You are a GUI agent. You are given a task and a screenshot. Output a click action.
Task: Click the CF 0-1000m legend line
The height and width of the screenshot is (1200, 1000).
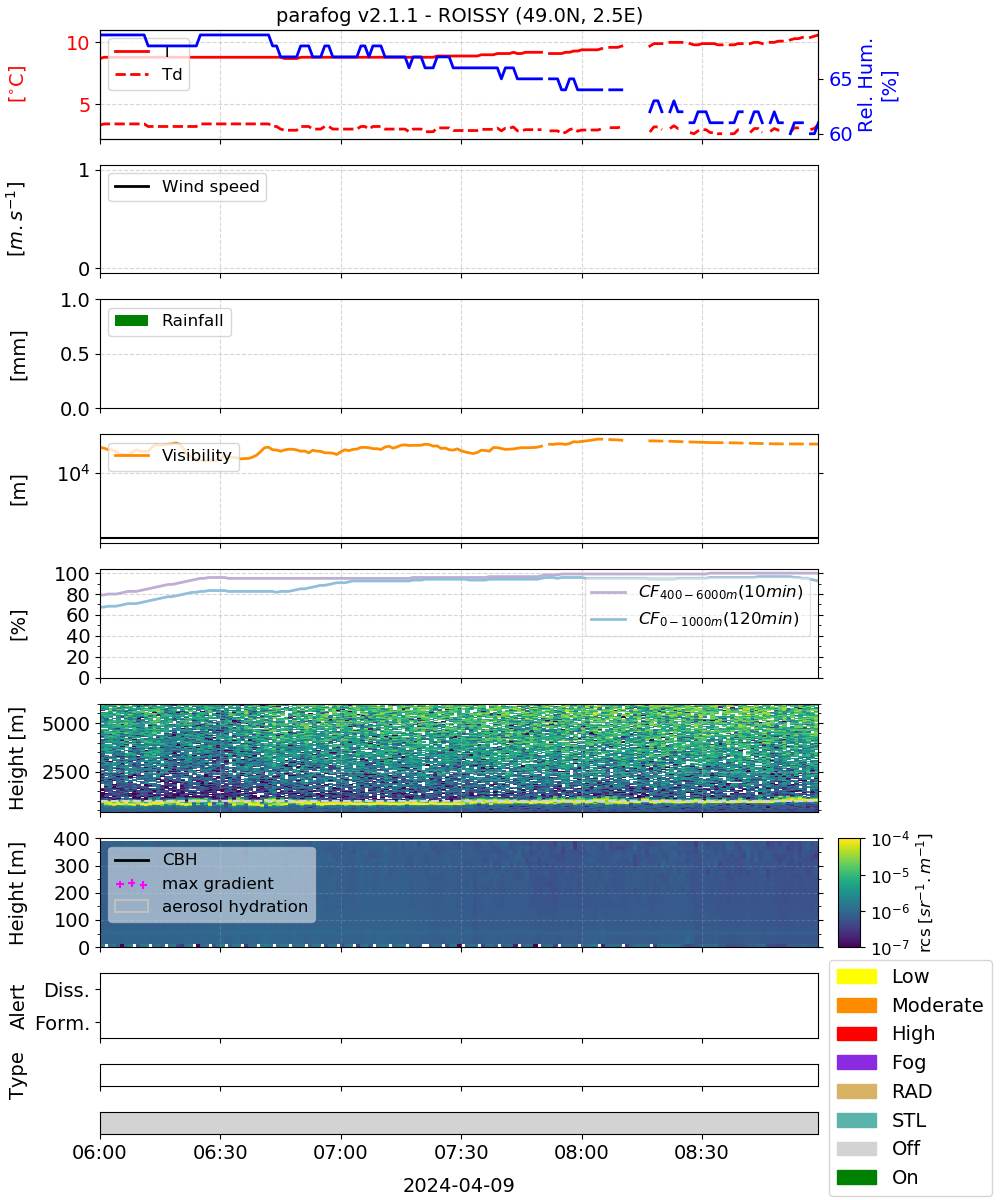pos(609,620)
